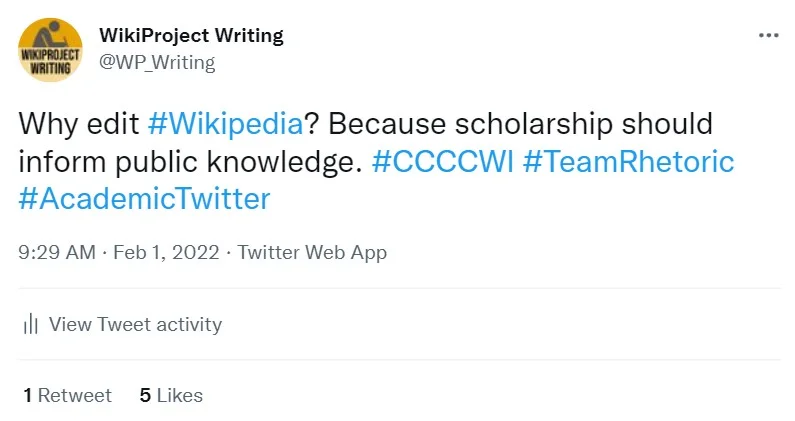795x421 pixels.
Task: Click the retweet count number 1
Action: (28, 395)
